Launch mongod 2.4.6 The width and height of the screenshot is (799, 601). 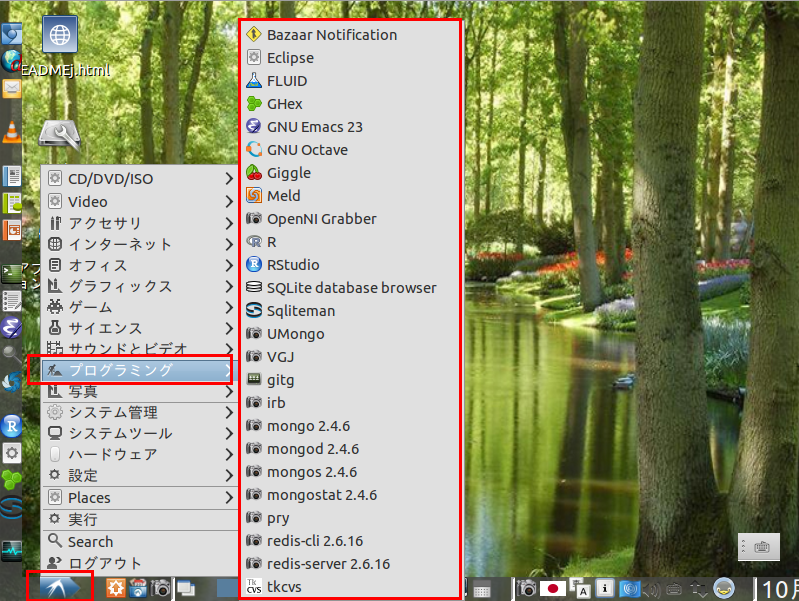[350, 449]
